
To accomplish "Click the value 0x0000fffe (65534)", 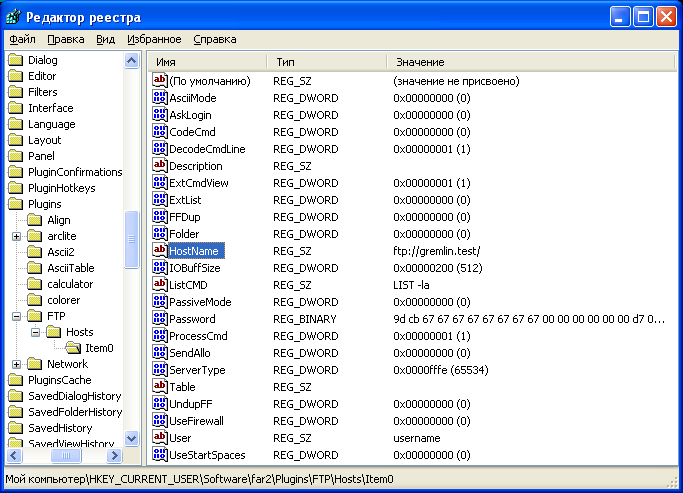I will (440, 370).
